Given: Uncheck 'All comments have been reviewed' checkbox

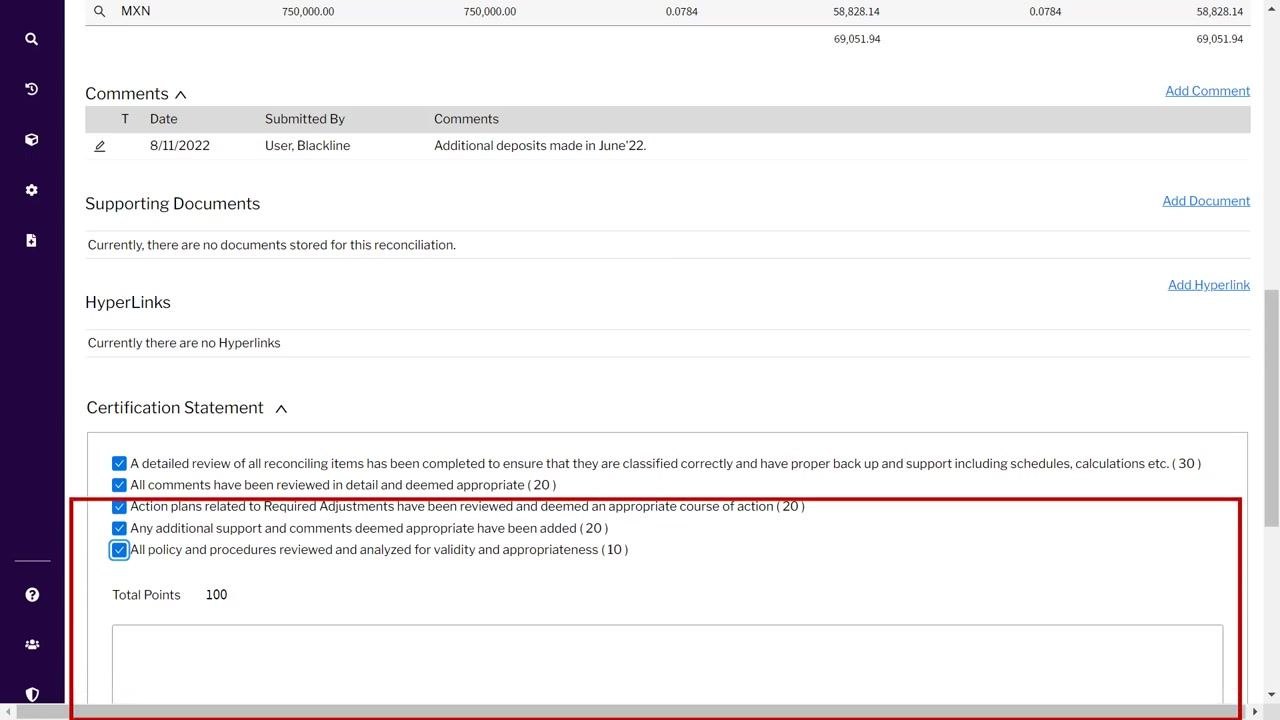Looking at the screenshot, I should [119, 485].
